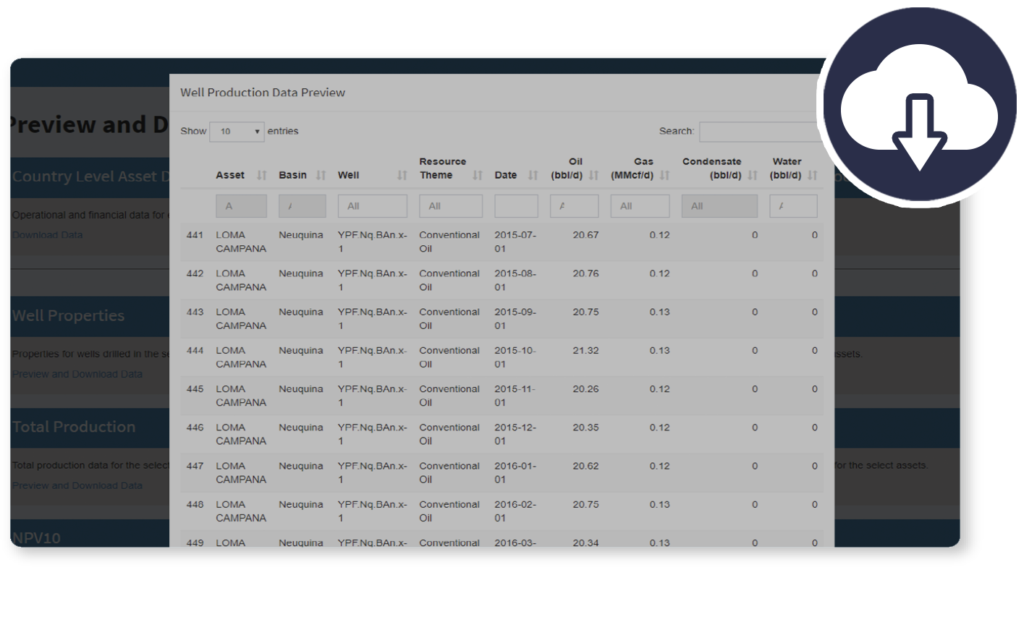Image resolution: width=1024 pixels, height=630 pixels.
Task: Sort by Well column sort icon
Action: click(402, 176)
